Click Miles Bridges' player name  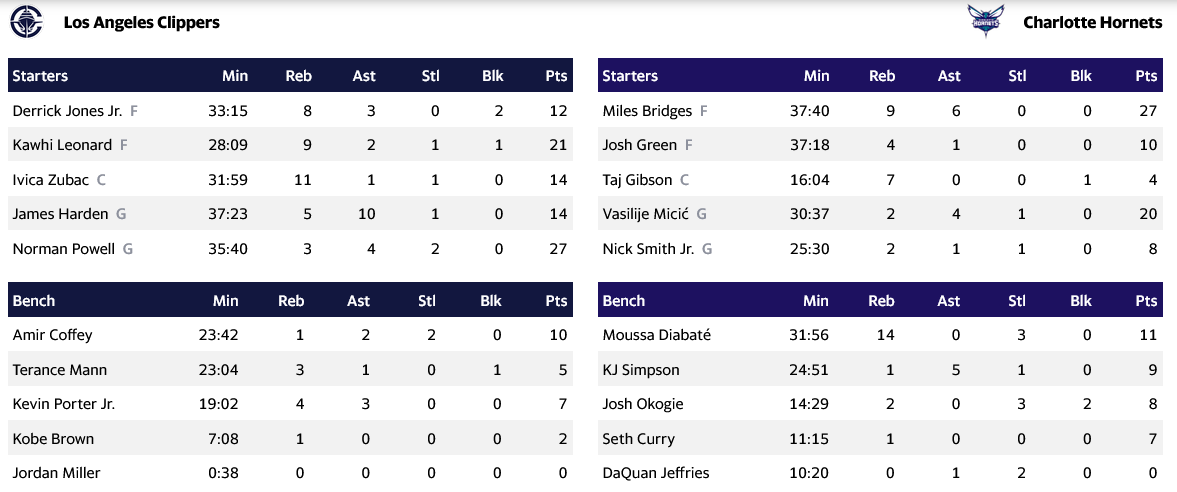646,111
